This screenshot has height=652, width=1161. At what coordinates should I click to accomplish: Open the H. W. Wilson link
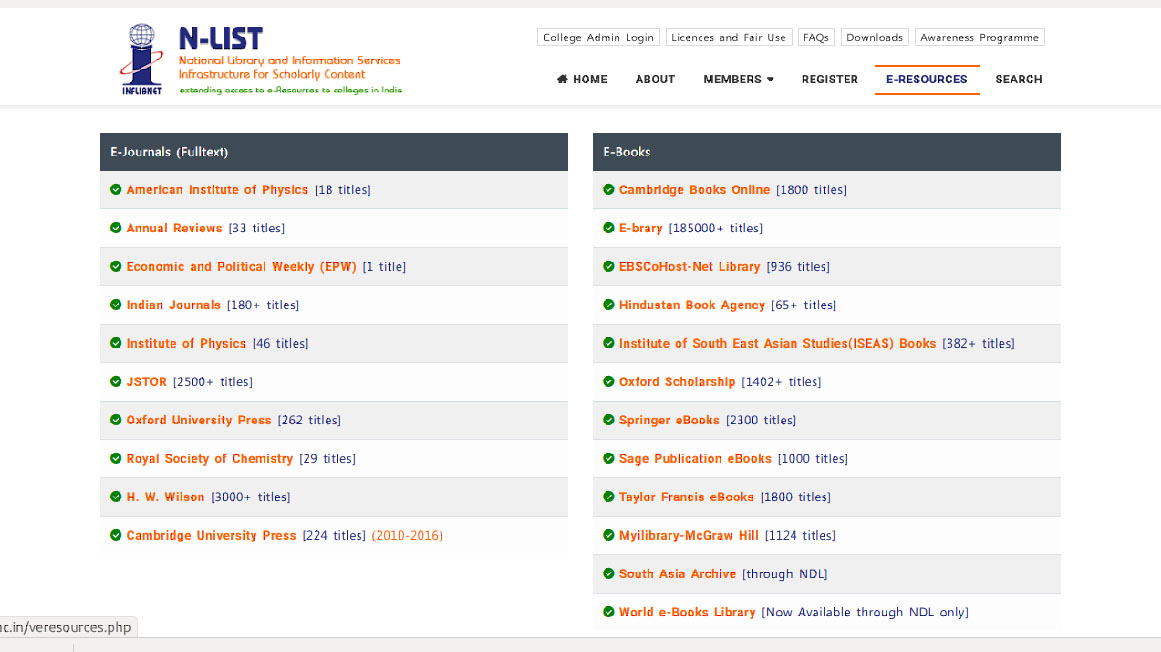(x=165, y=497)
